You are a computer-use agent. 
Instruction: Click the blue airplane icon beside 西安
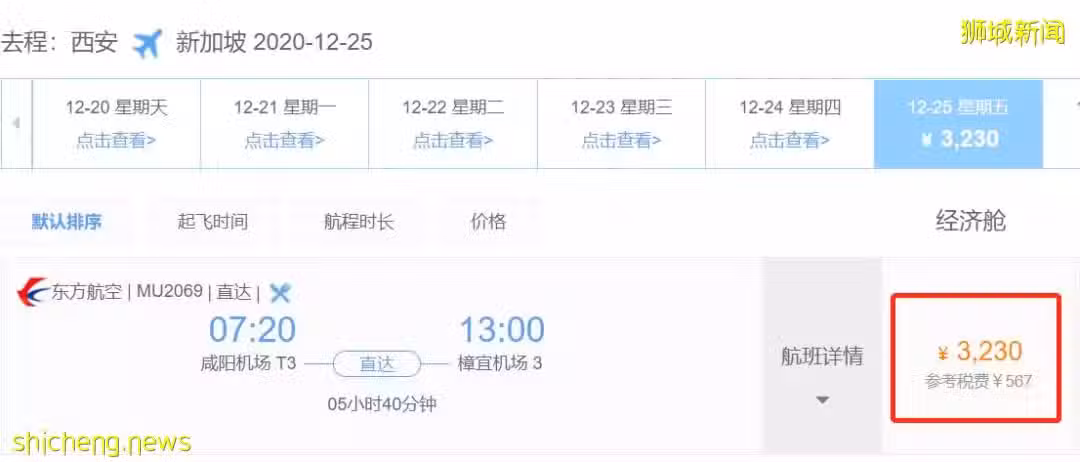(146, 43)
